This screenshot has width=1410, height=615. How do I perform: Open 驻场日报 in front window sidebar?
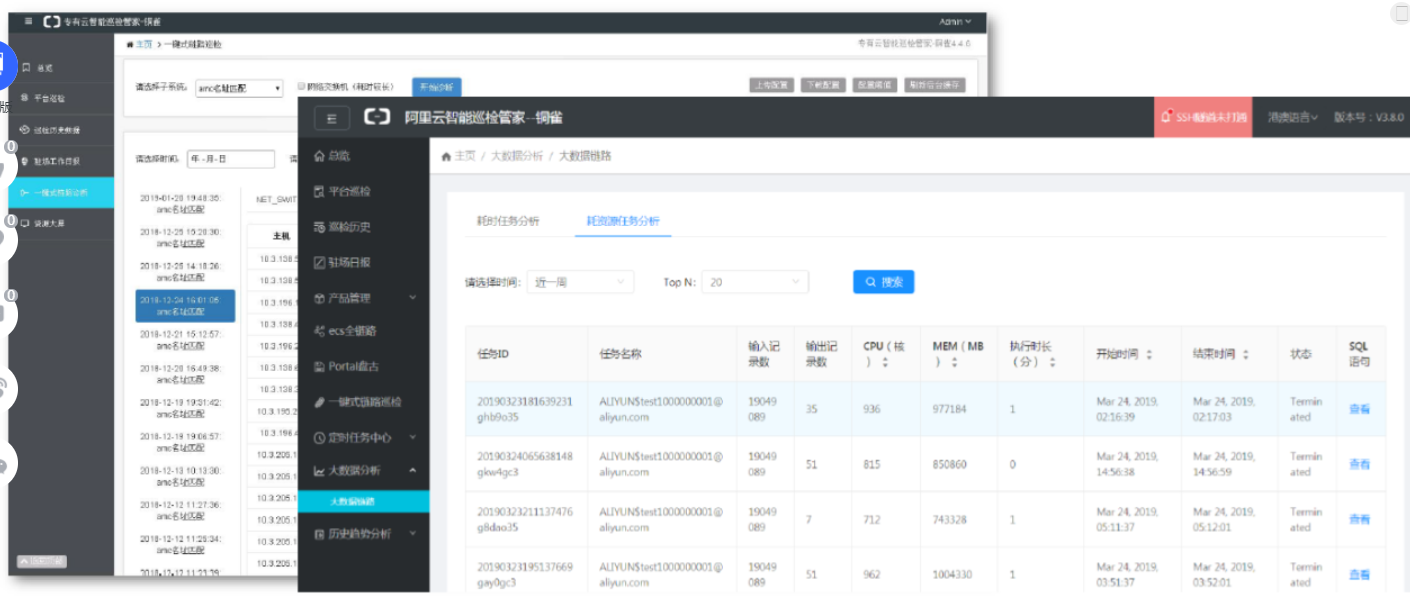[342, 262]
